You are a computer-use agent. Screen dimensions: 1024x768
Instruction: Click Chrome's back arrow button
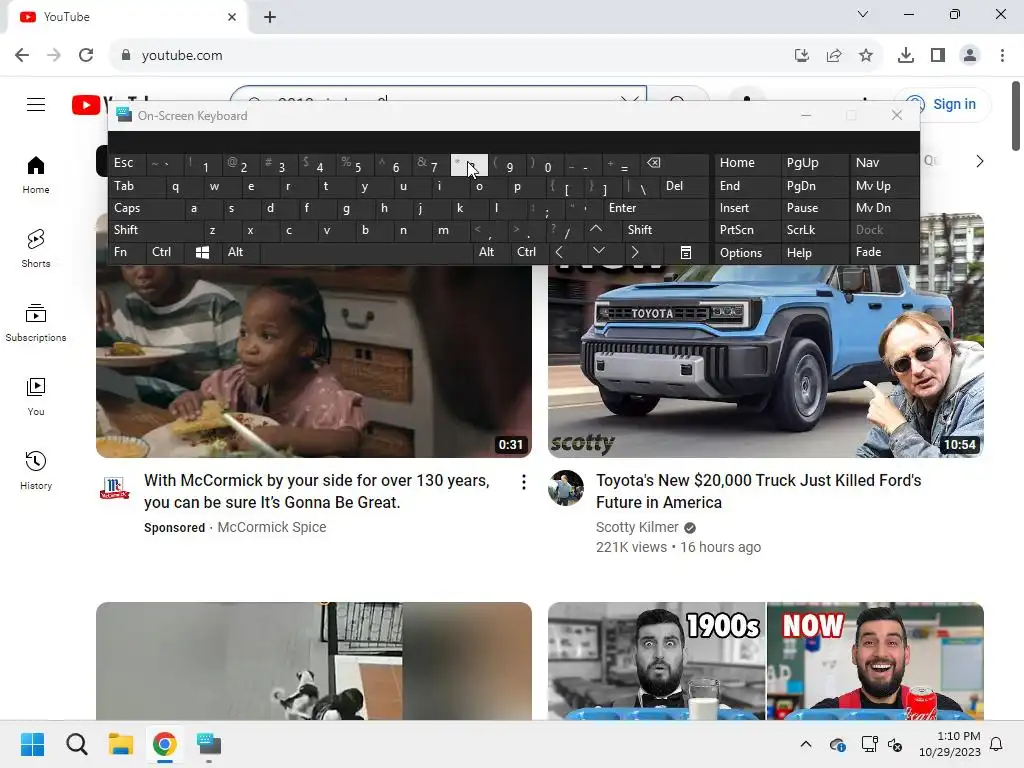pos(22,55)
